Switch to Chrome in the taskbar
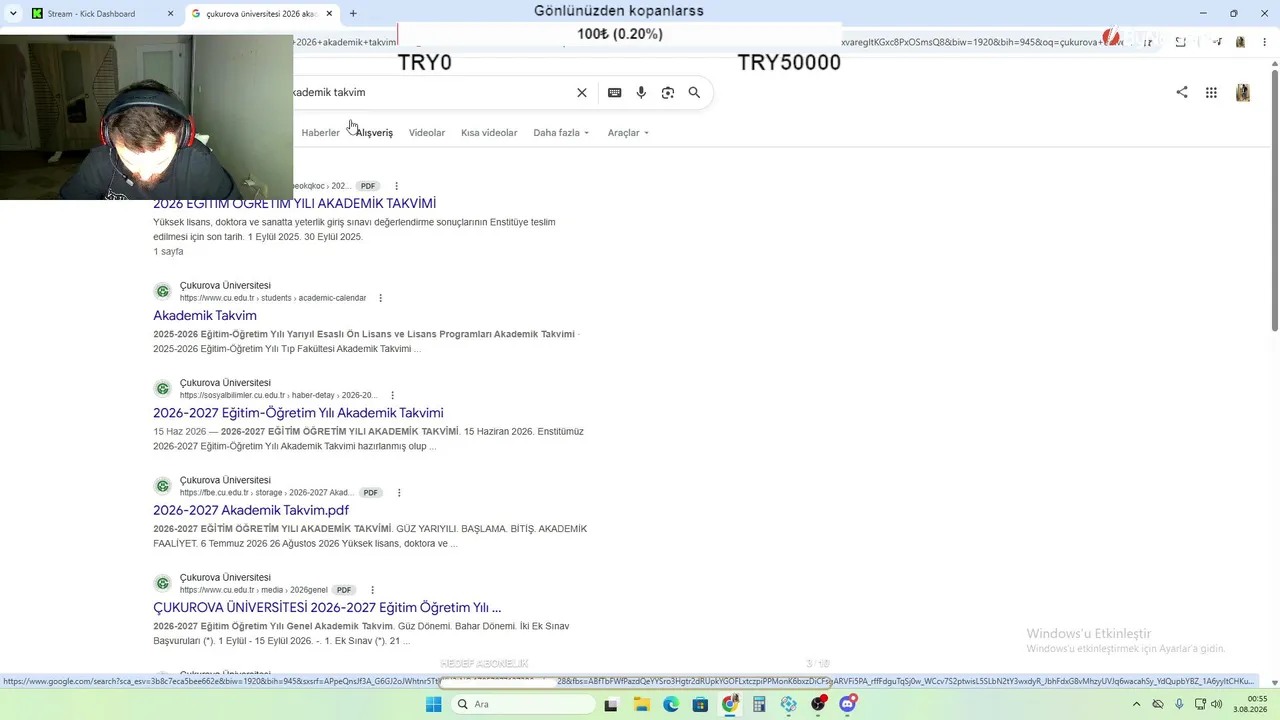Image resolution: width=1280 pixels, height=720 pixels. 730,704
